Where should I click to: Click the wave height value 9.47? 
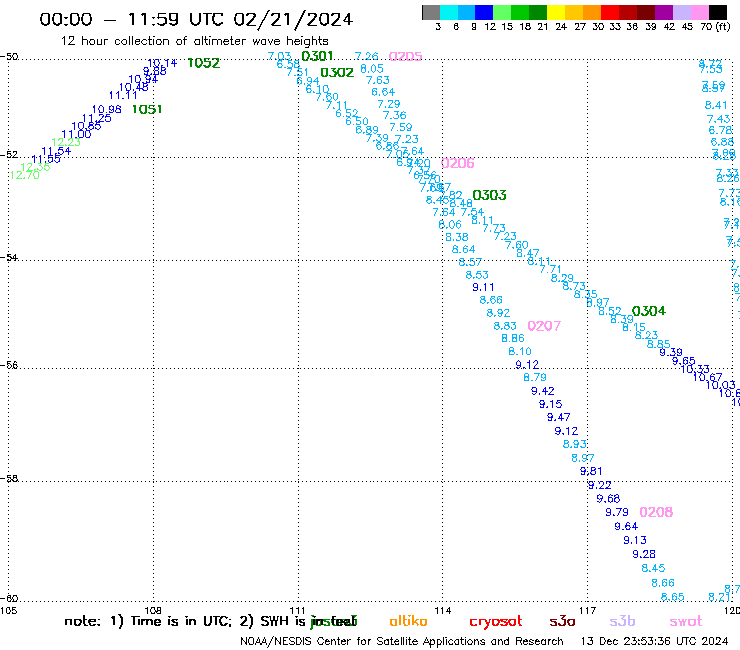[558, 417]
